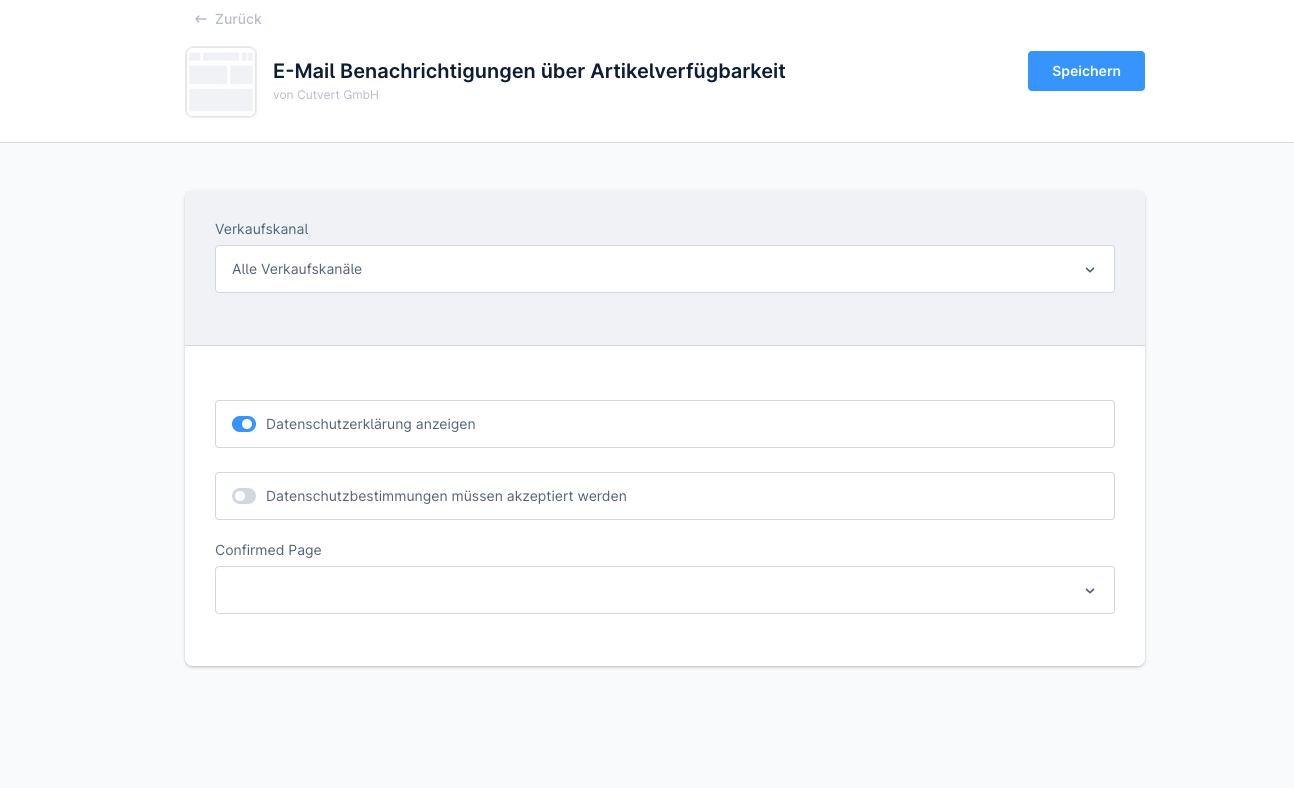1294x788 pixels.
Task: Click the "Verkaufskanal" field label
Action: tap(262, 229)
